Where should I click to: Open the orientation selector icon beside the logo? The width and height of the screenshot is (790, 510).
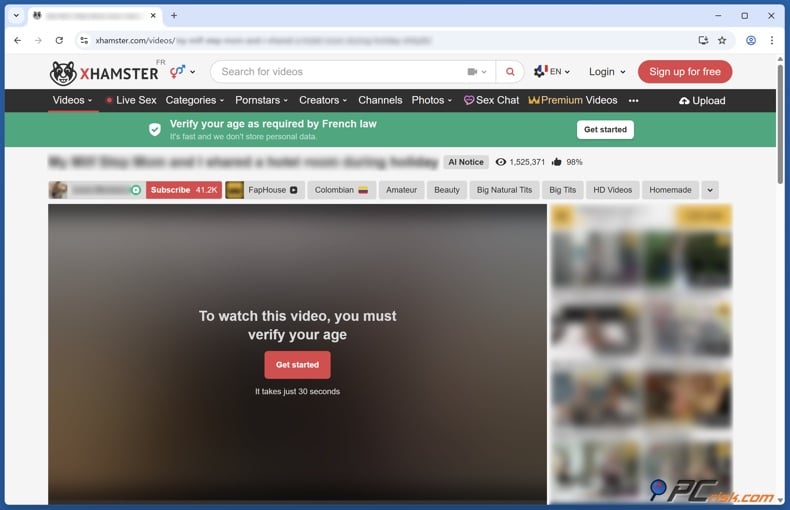(182, 72)
